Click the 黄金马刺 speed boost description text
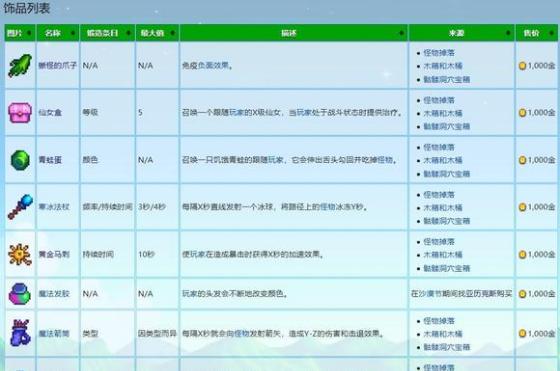The image size is (560, 371). [253, 254]
